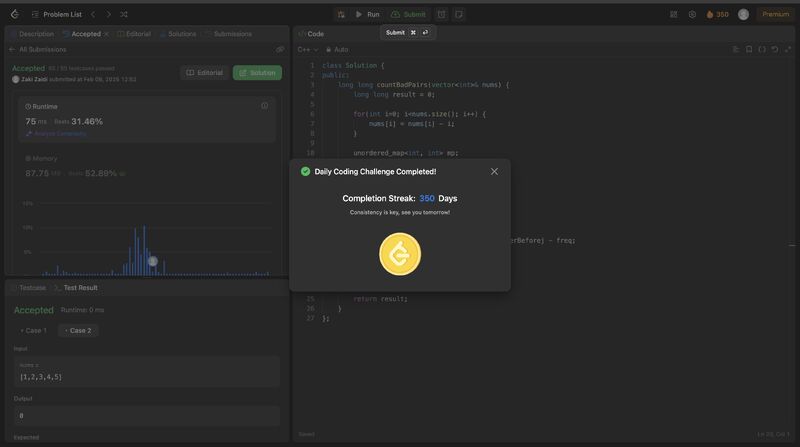The width and height of the screenshot is (800, 447).
Task: Open the debugger icon beside Run
Action: 341,14
